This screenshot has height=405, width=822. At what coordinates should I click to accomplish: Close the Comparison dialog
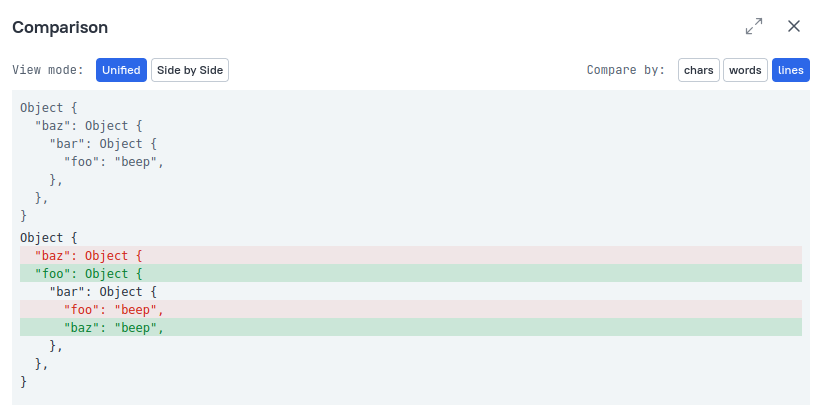[x=794, y=26]
